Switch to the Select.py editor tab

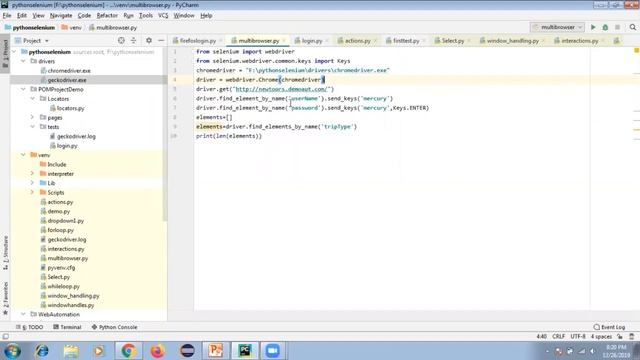[x=453, y=40]
